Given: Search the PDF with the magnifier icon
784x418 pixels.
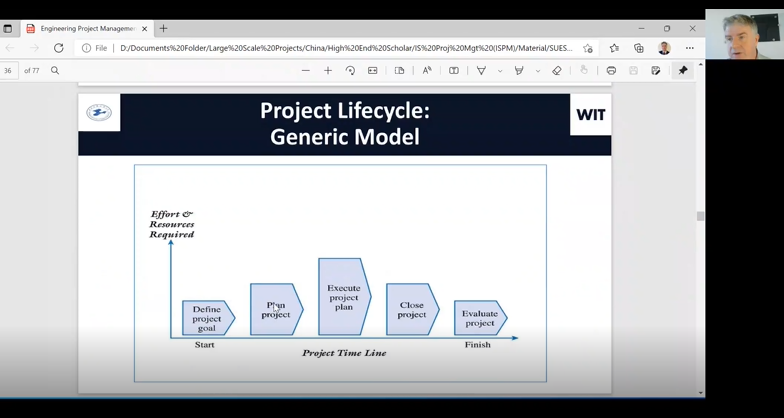Looking at the screenshot, I should (55, 71).
